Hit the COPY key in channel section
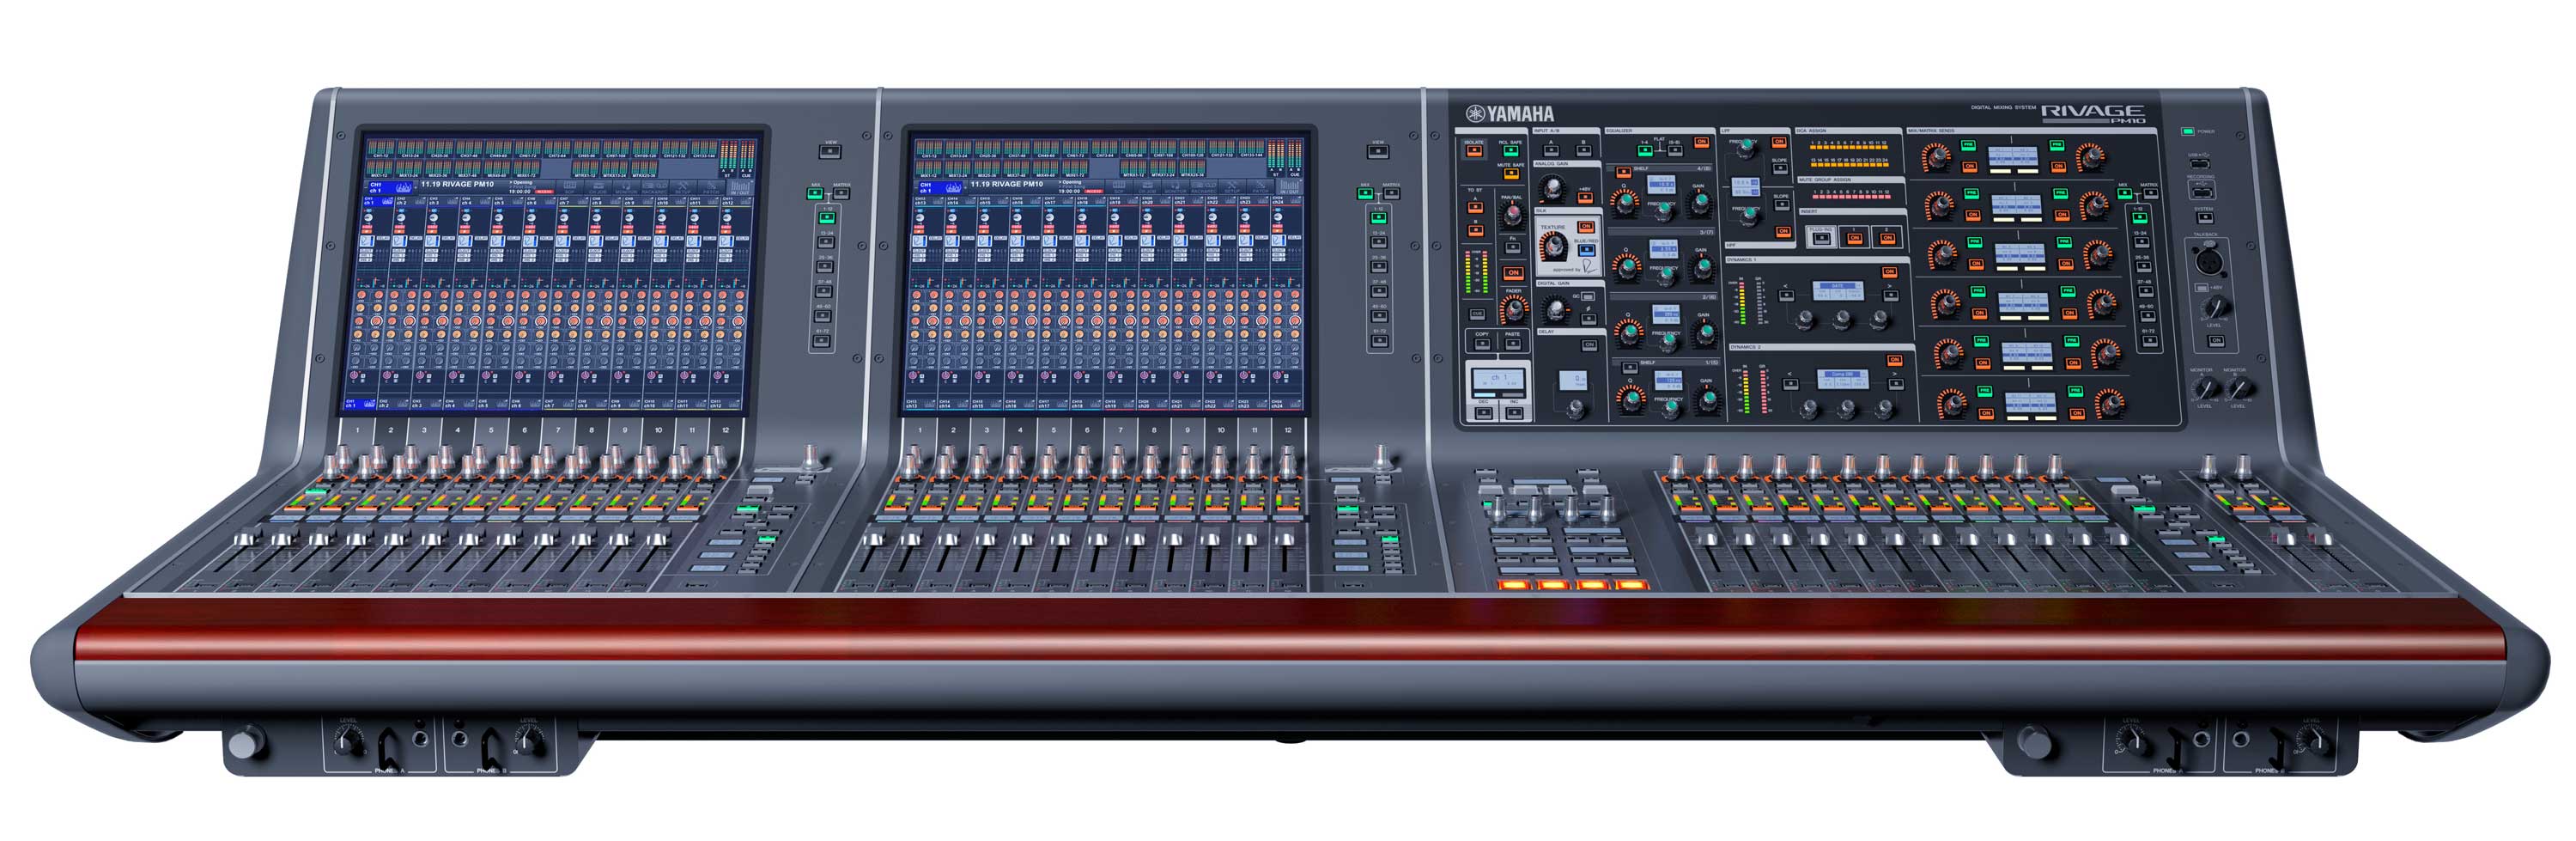This screenshot has width=2576, height=841. (x=1483, y=344)
